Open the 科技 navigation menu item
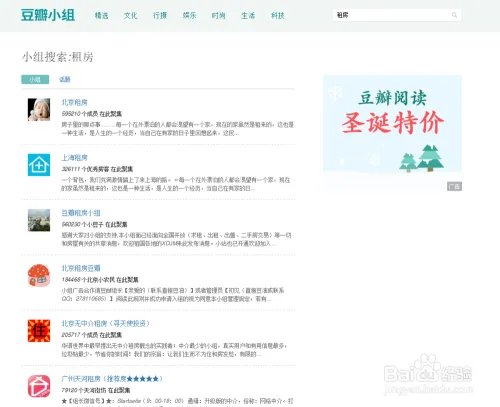 click(x=277, y=15)
